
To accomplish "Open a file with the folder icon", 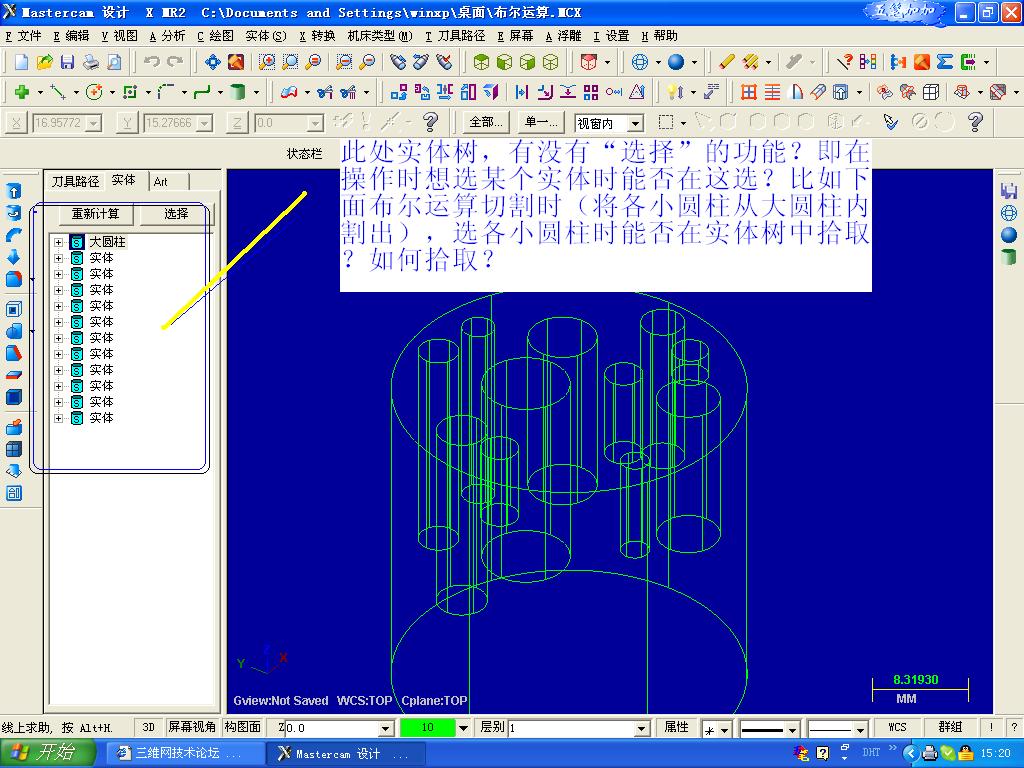I will tap(44, 62).
